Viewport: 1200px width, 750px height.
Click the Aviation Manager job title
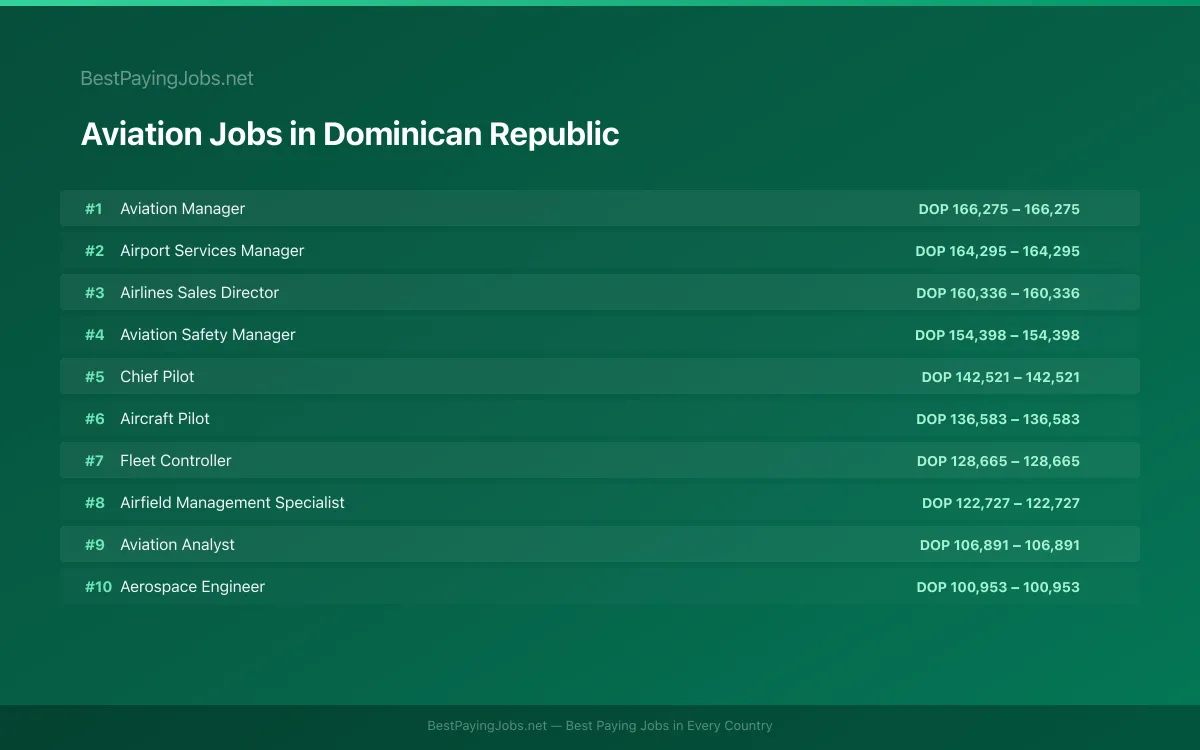click(182, 209)
